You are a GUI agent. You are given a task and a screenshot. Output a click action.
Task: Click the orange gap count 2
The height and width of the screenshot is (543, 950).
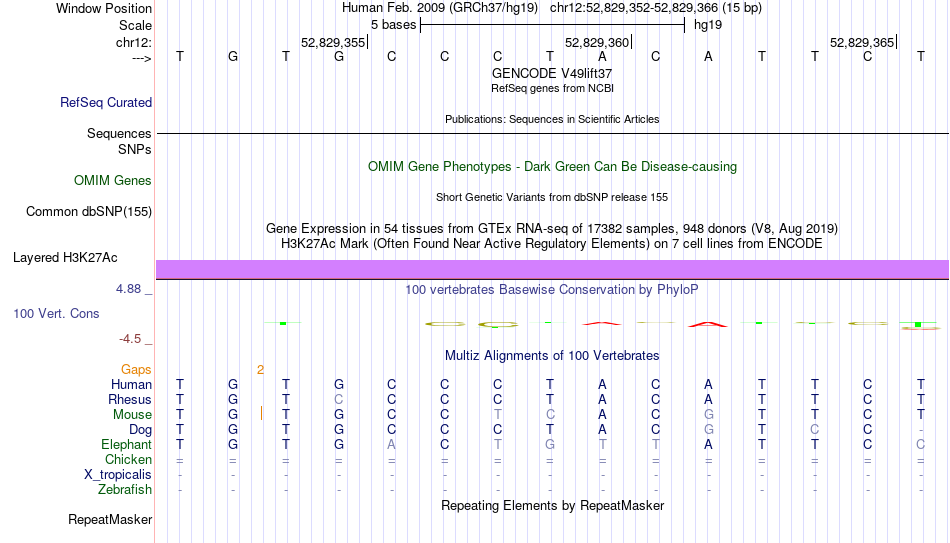(x=261, y=370)
